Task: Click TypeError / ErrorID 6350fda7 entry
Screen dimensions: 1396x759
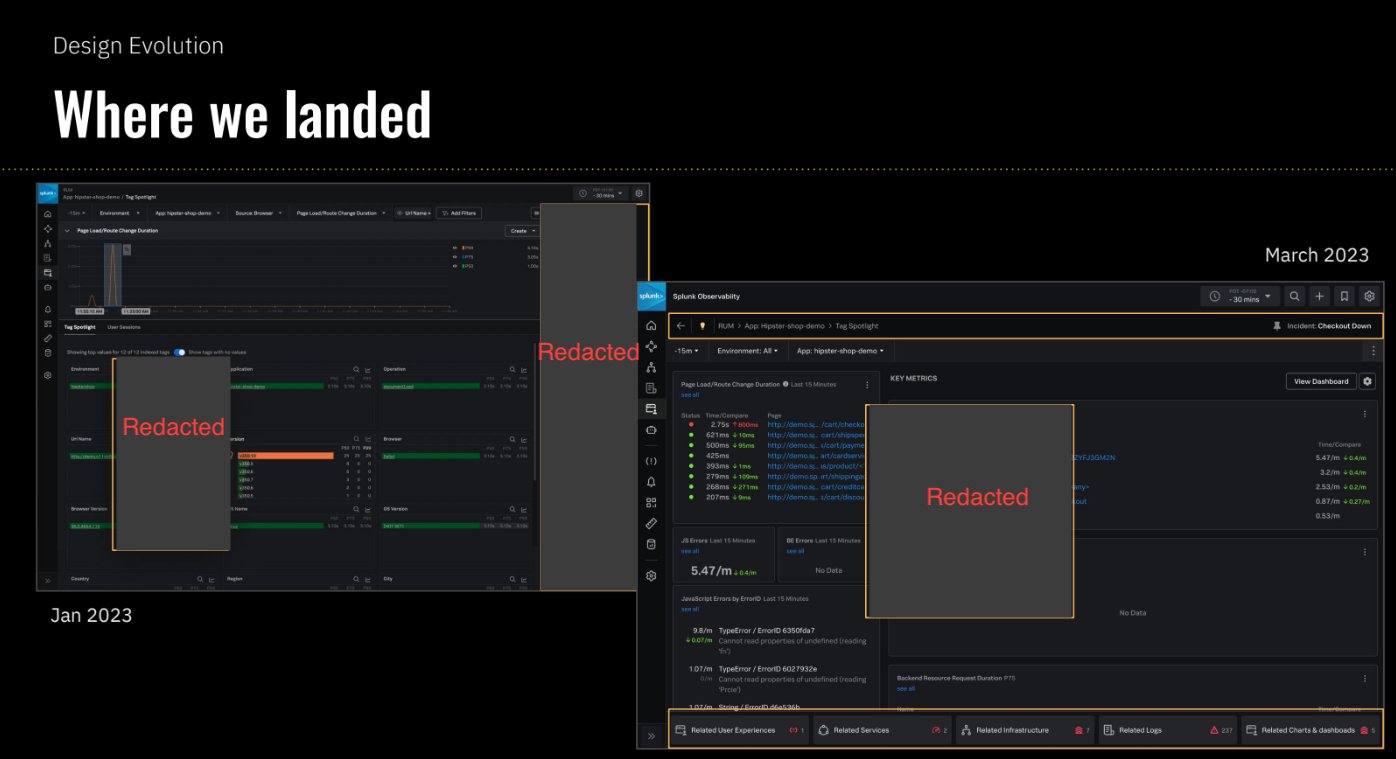Action: click(x=769, y=630)
